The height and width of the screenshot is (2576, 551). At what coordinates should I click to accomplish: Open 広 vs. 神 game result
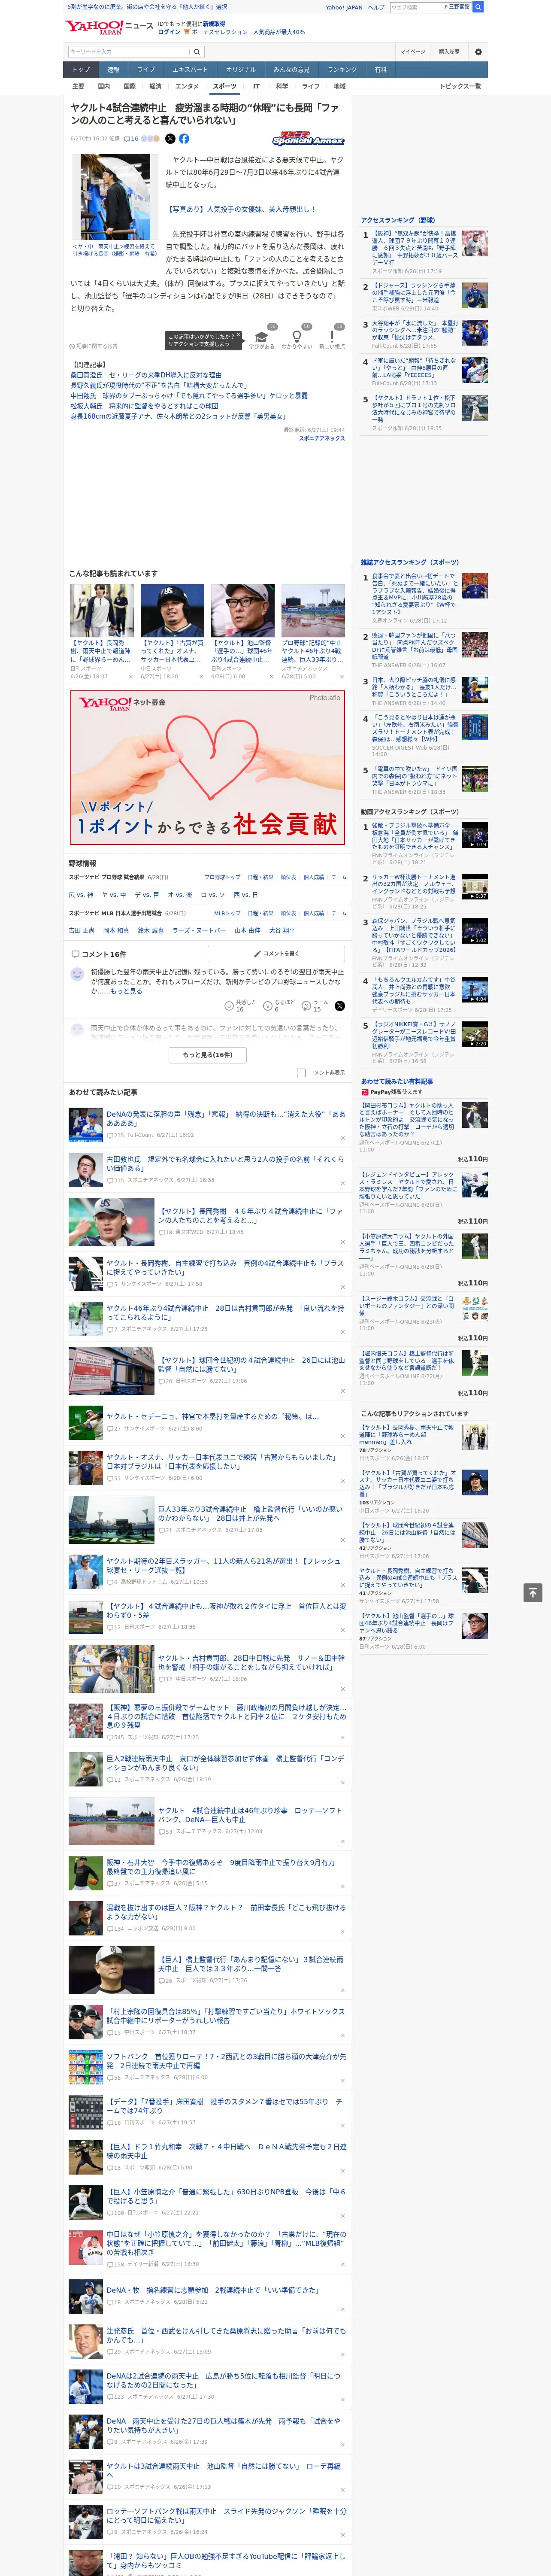[x=81, y=895]
